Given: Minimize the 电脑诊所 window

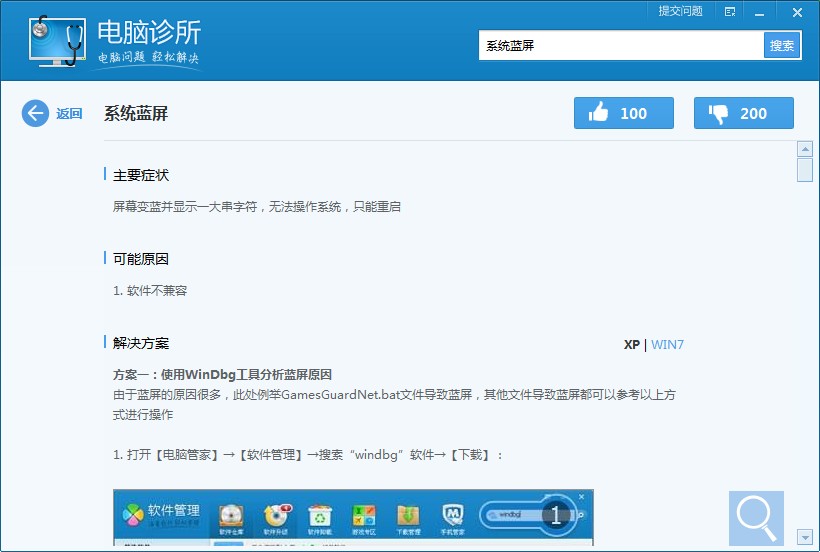Looking at the screenshot, I should (x=759, y=13).
